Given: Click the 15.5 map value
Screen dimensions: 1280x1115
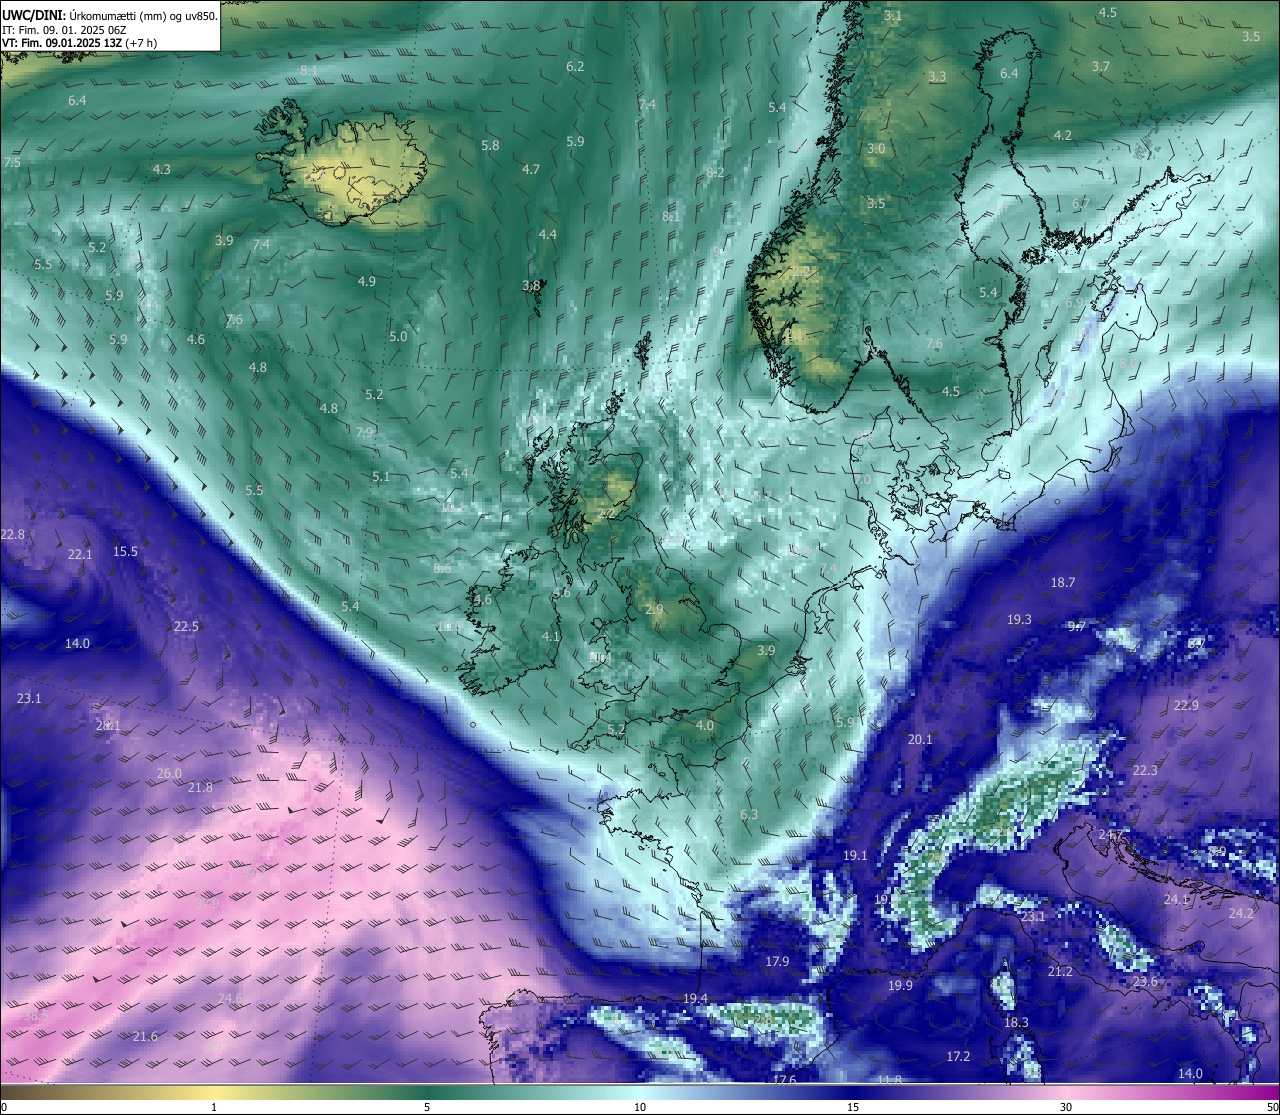Looking at the screenshot, I should 126,552.
